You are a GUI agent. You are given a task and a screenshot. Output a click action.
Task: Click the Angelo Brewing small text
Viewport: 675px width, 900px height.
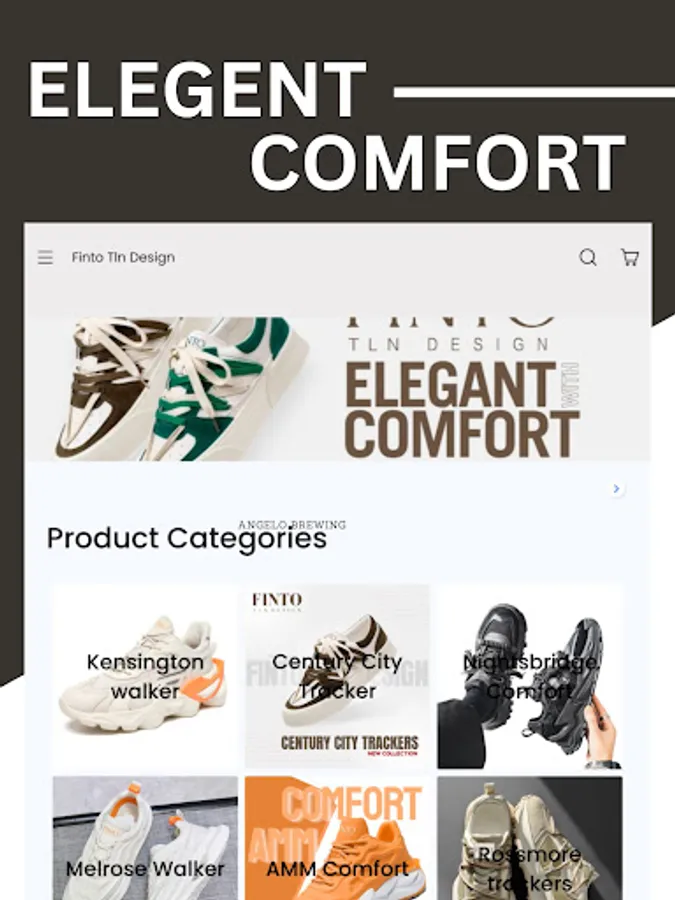[x=292, y=525]
